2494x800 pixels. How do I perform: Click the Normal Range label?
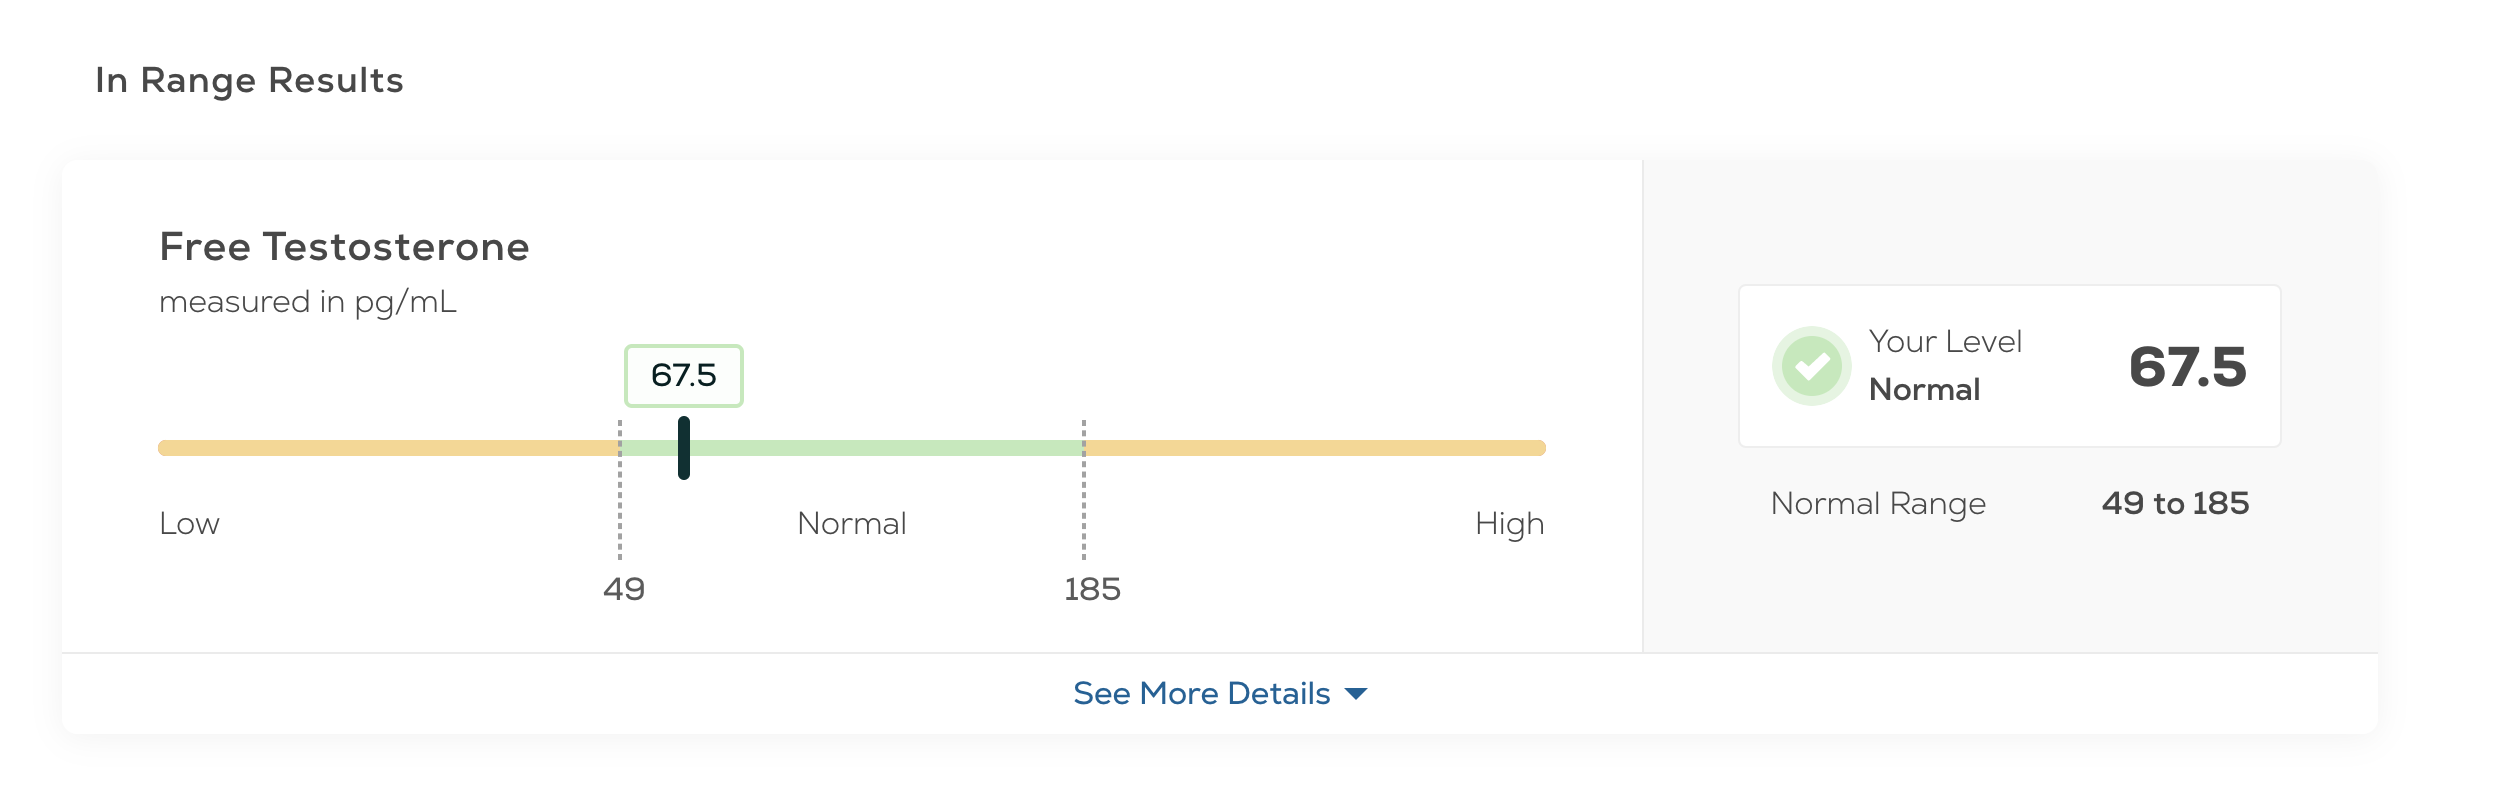1878,503
